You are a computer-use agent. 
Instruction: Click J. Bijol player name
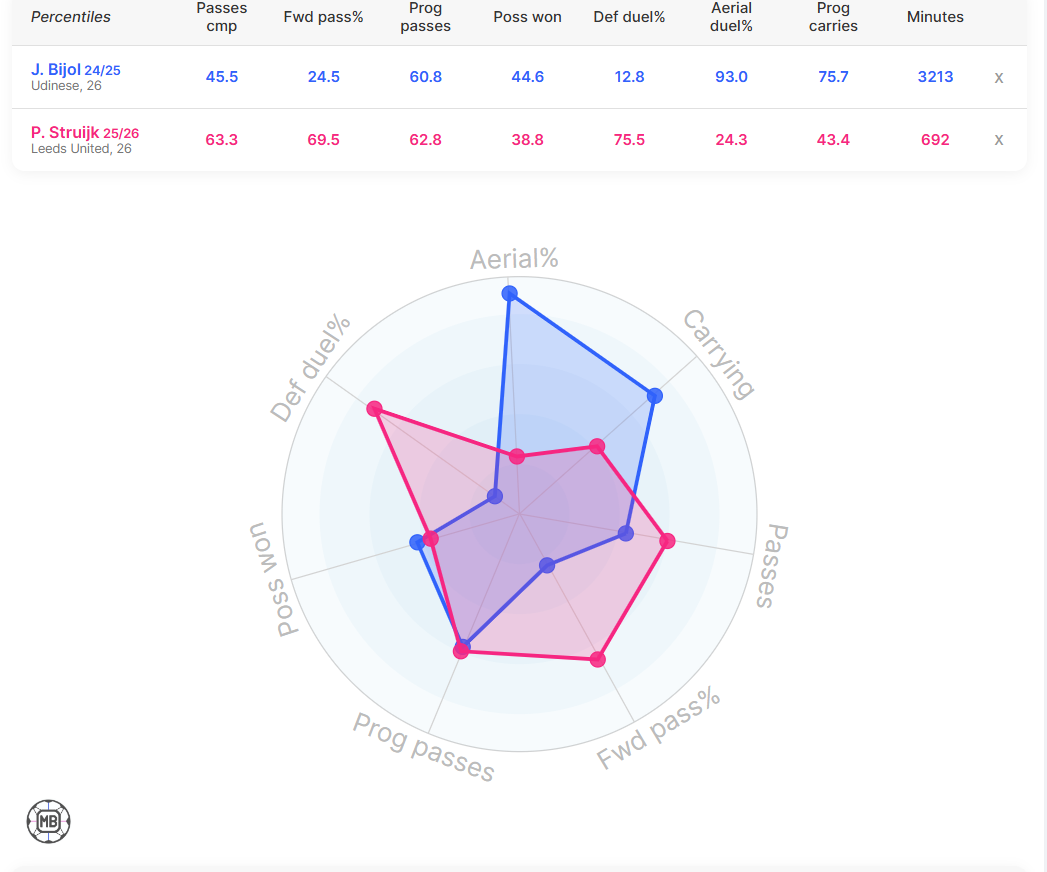[56, 70]
